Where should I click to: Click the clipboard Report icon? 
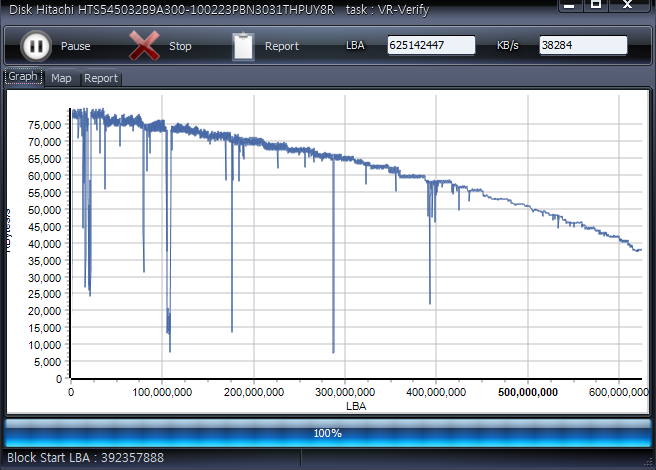[x=243, y=46]
